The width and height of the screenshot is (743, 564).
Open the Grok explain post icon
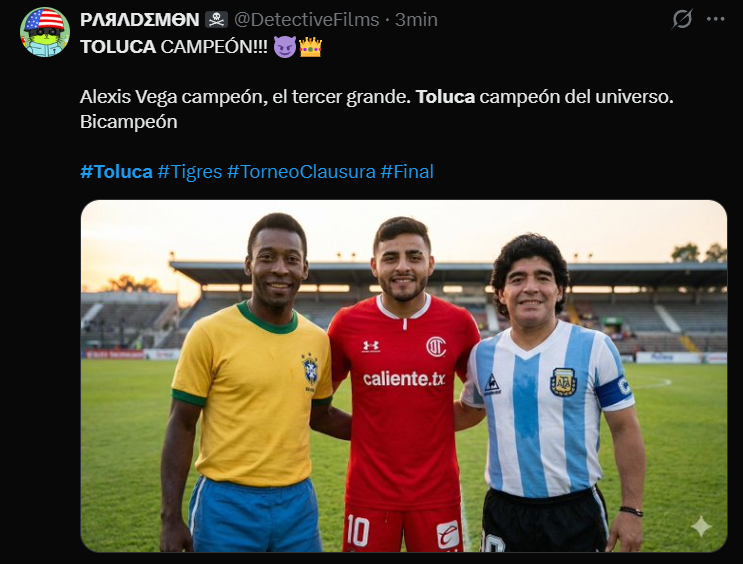[x=682, y=19]
